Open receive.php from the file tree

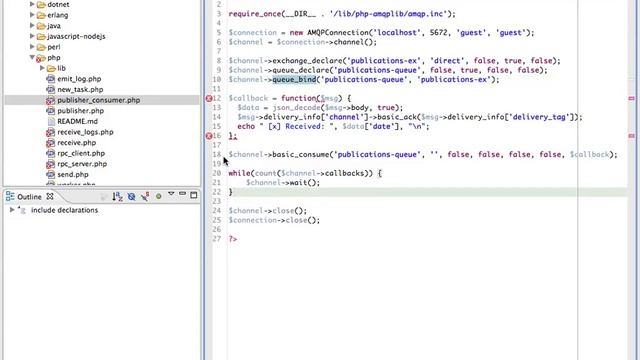[x=77, y=143]
